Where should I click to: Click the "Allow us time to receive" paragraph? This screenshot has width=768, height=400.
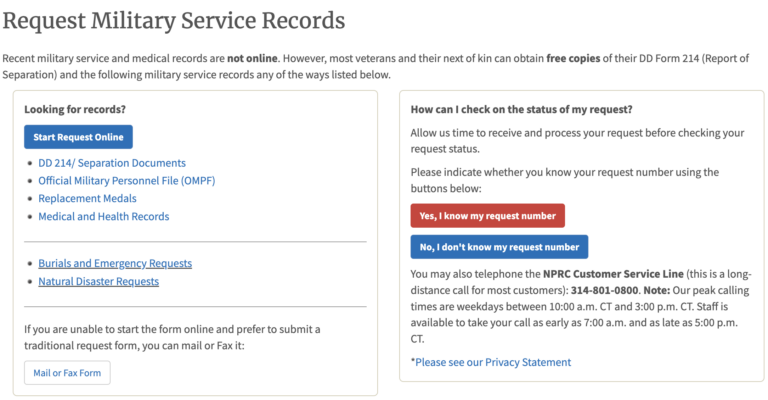click(577, 140)
